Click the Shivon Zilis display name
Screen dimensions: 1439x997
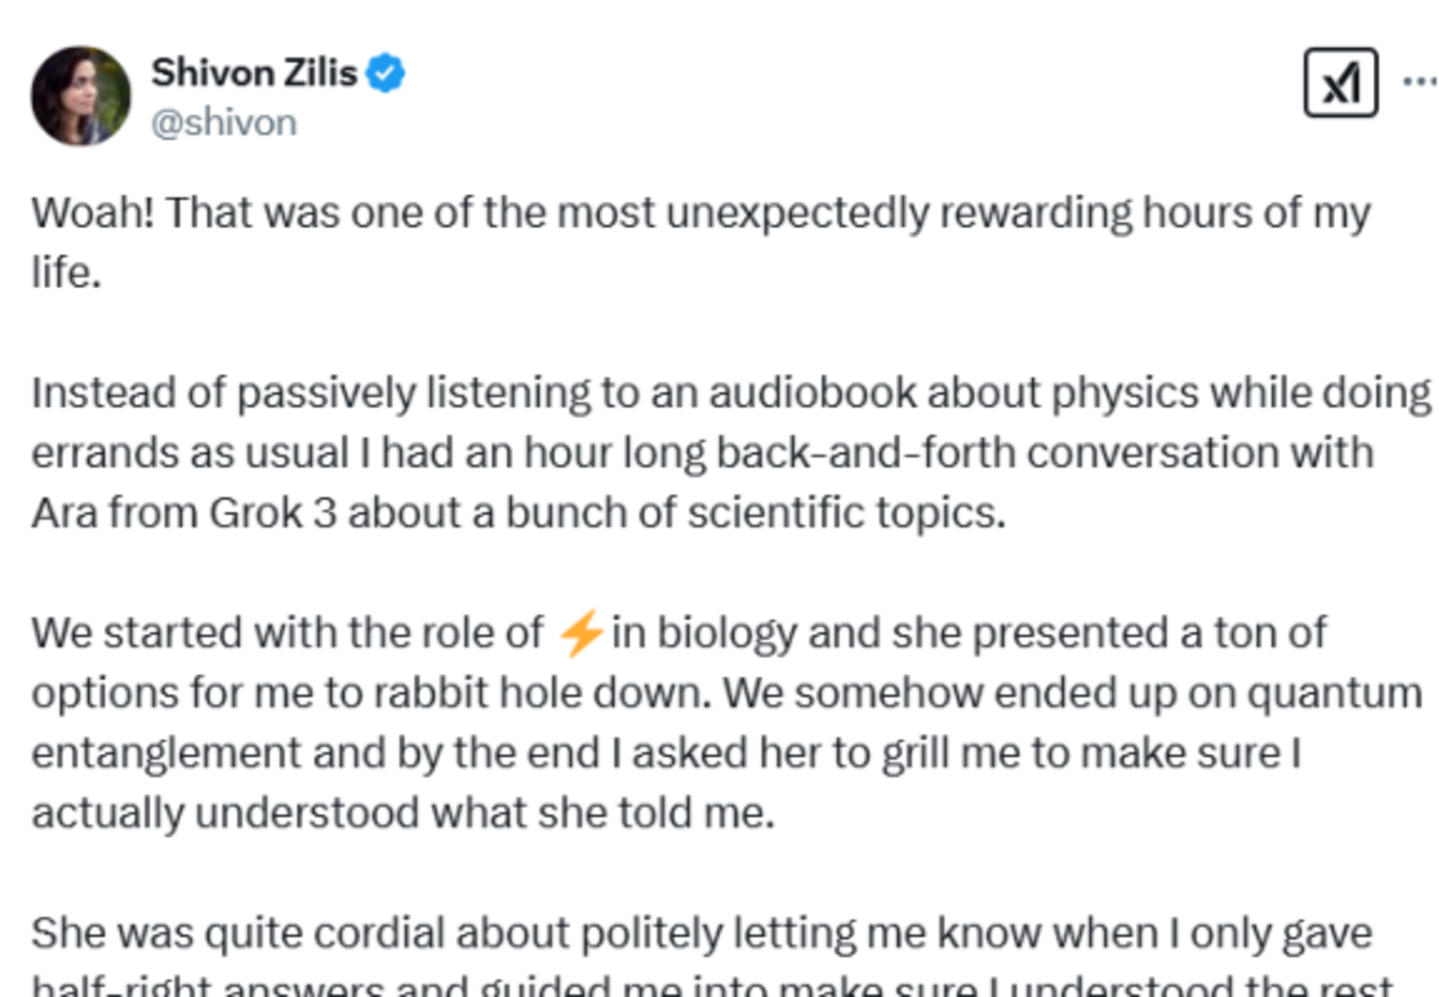pos(254,73)
